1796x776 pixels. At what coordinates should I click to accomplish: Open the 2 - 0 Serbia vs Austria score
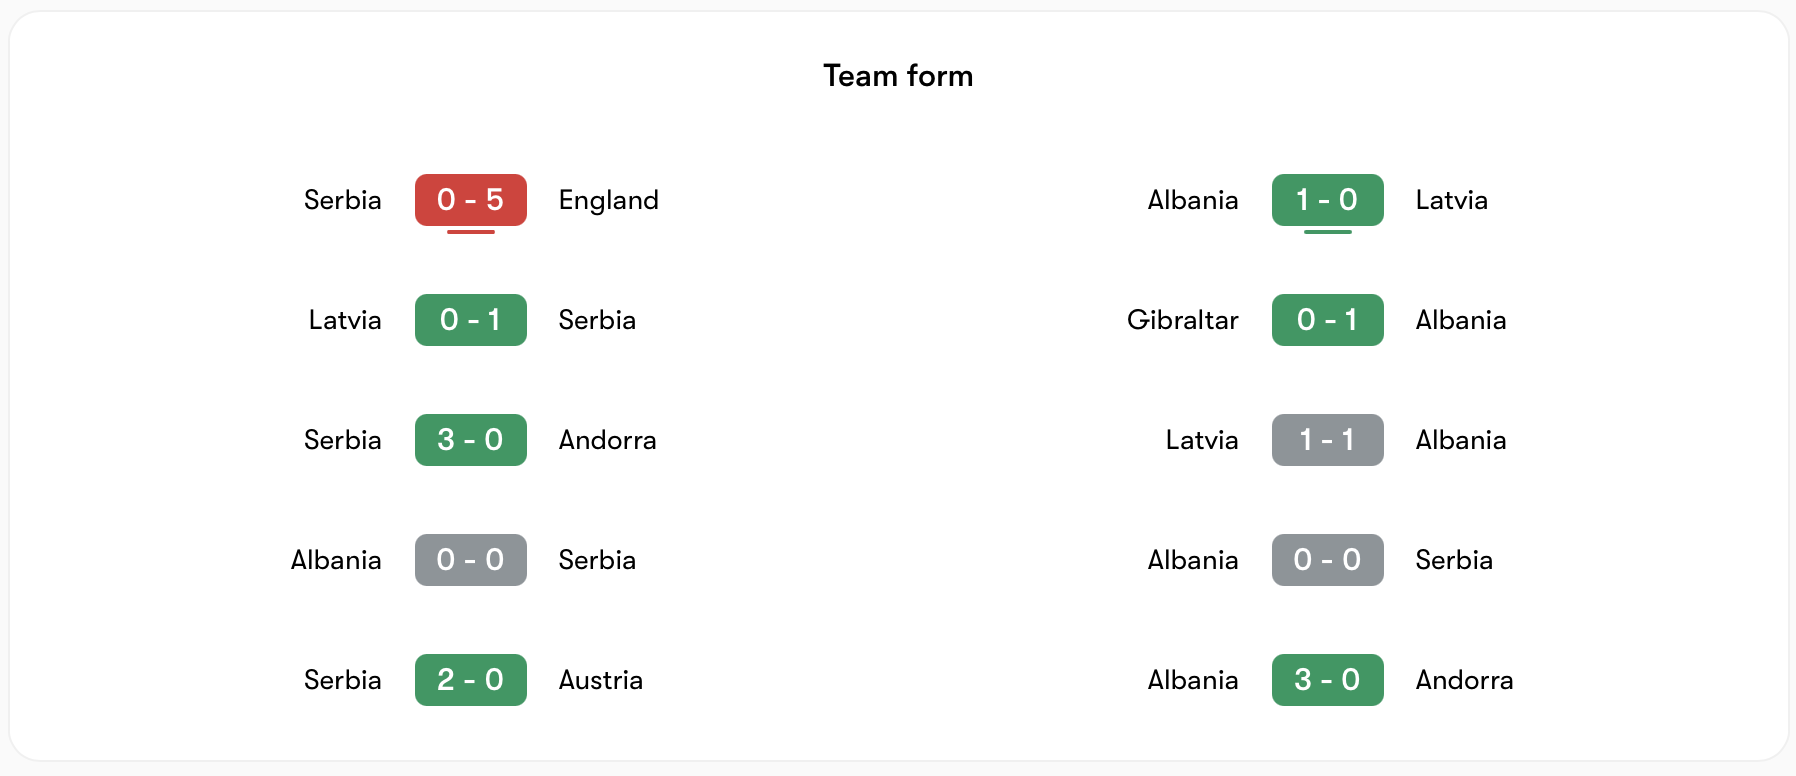pyautogui.click(x=470, y=680)
